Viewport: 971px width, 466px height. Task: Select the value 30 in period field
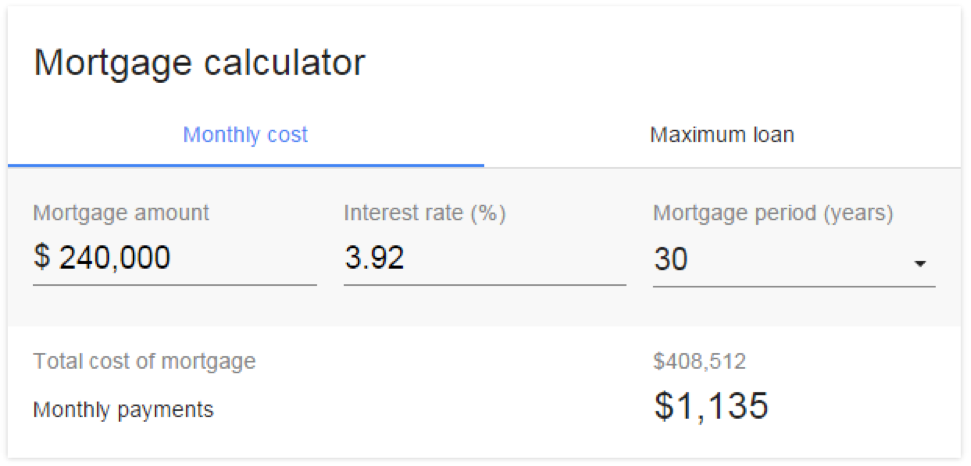(x=671, y=259)
